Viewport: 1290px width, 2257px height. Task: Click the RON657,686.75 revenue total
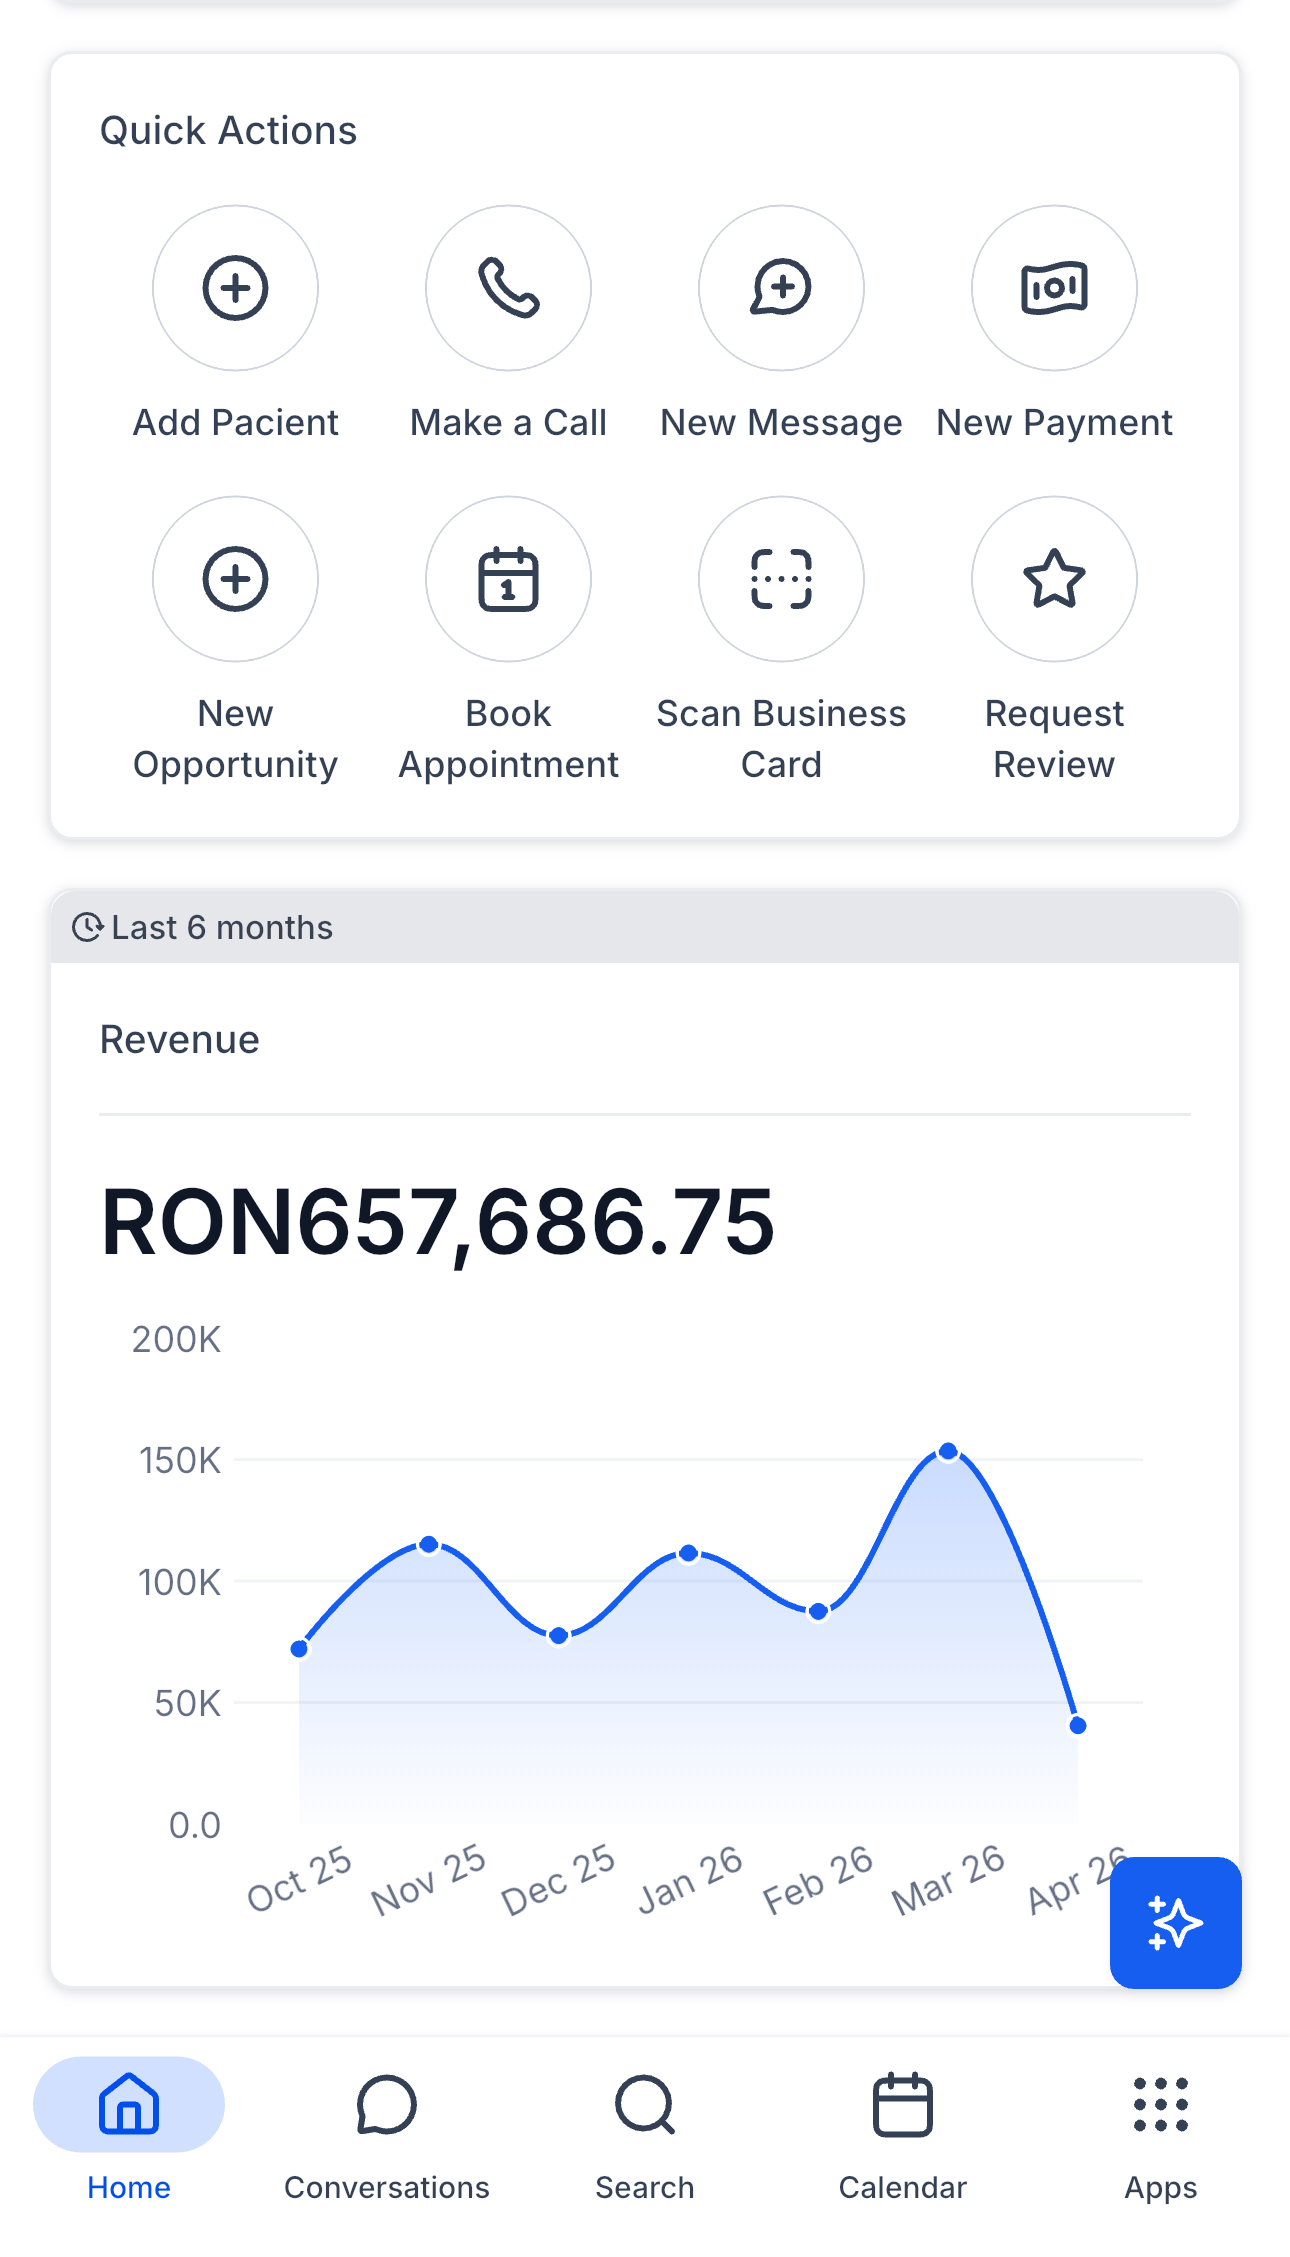pyautogui.click(x=438, y=1222)
